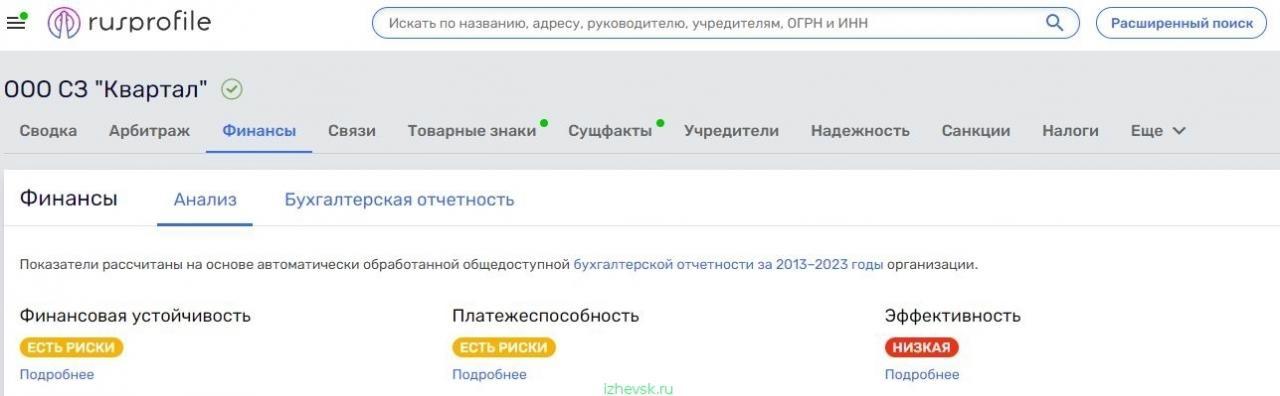Switch to the Надежность tab
The image size is (1280, 396).
(x=860, y=131)
